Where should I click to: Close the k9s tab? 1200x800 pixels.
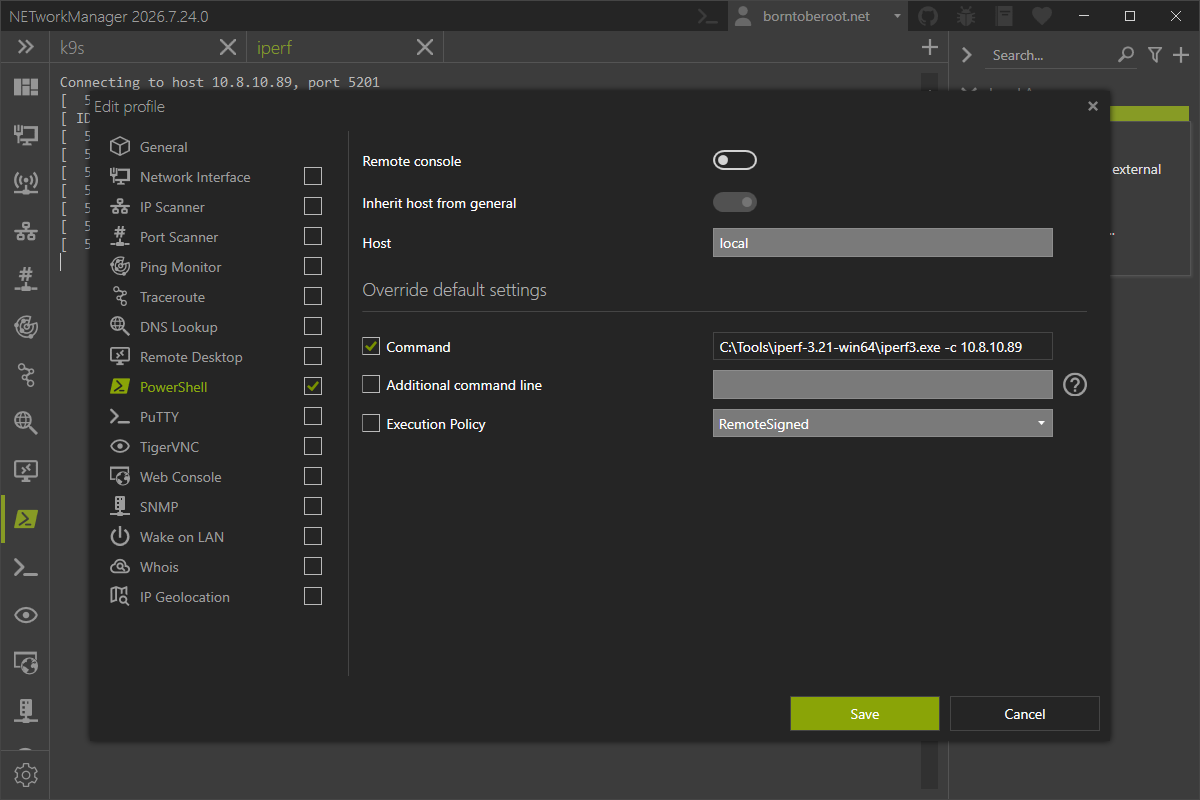(x=228, y=47)
